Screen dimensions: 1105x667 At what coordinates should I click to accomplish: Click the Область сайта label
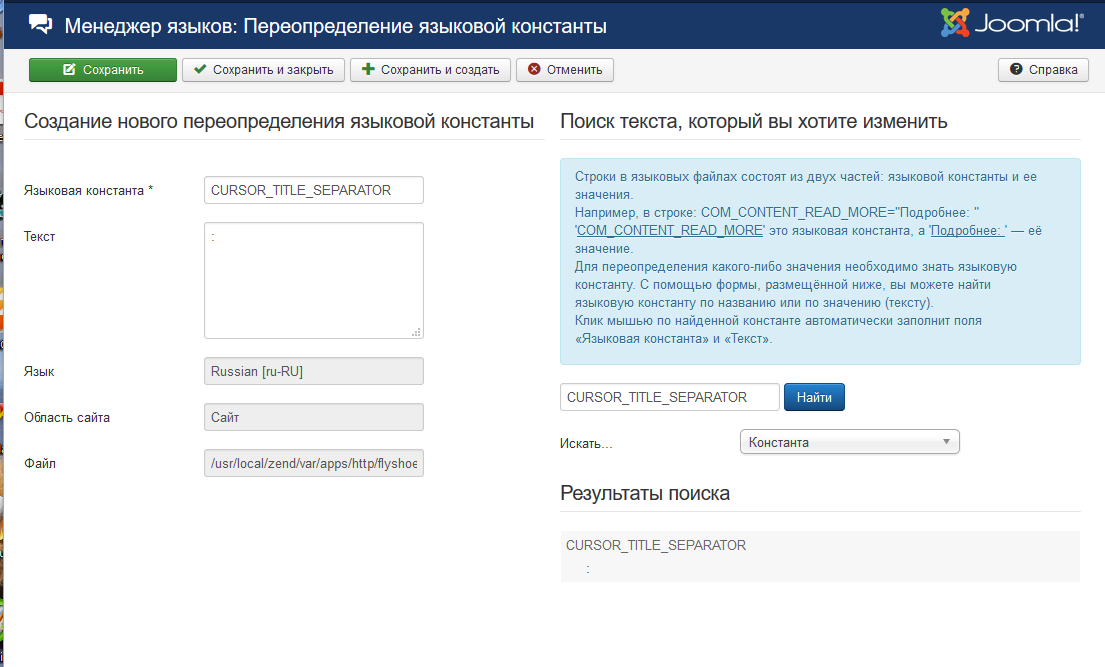(x=67, y=417)
